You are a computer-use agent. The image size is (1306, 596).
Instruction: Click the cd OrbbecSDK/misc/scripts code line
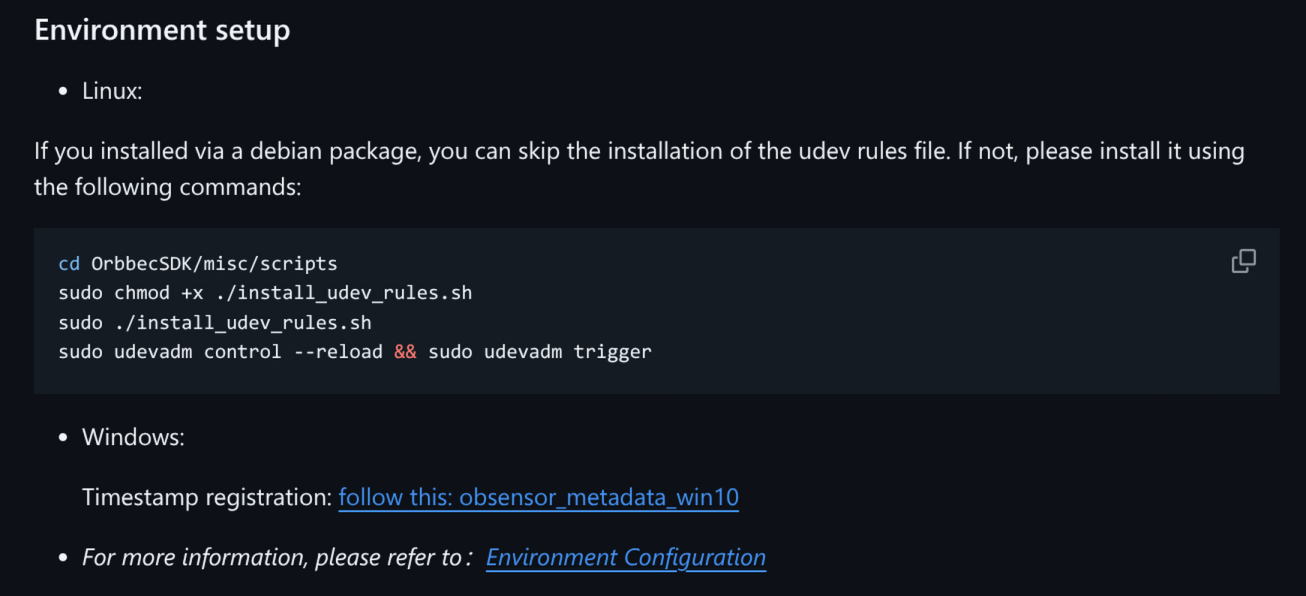pyautogui.click(x=198, y=264)
